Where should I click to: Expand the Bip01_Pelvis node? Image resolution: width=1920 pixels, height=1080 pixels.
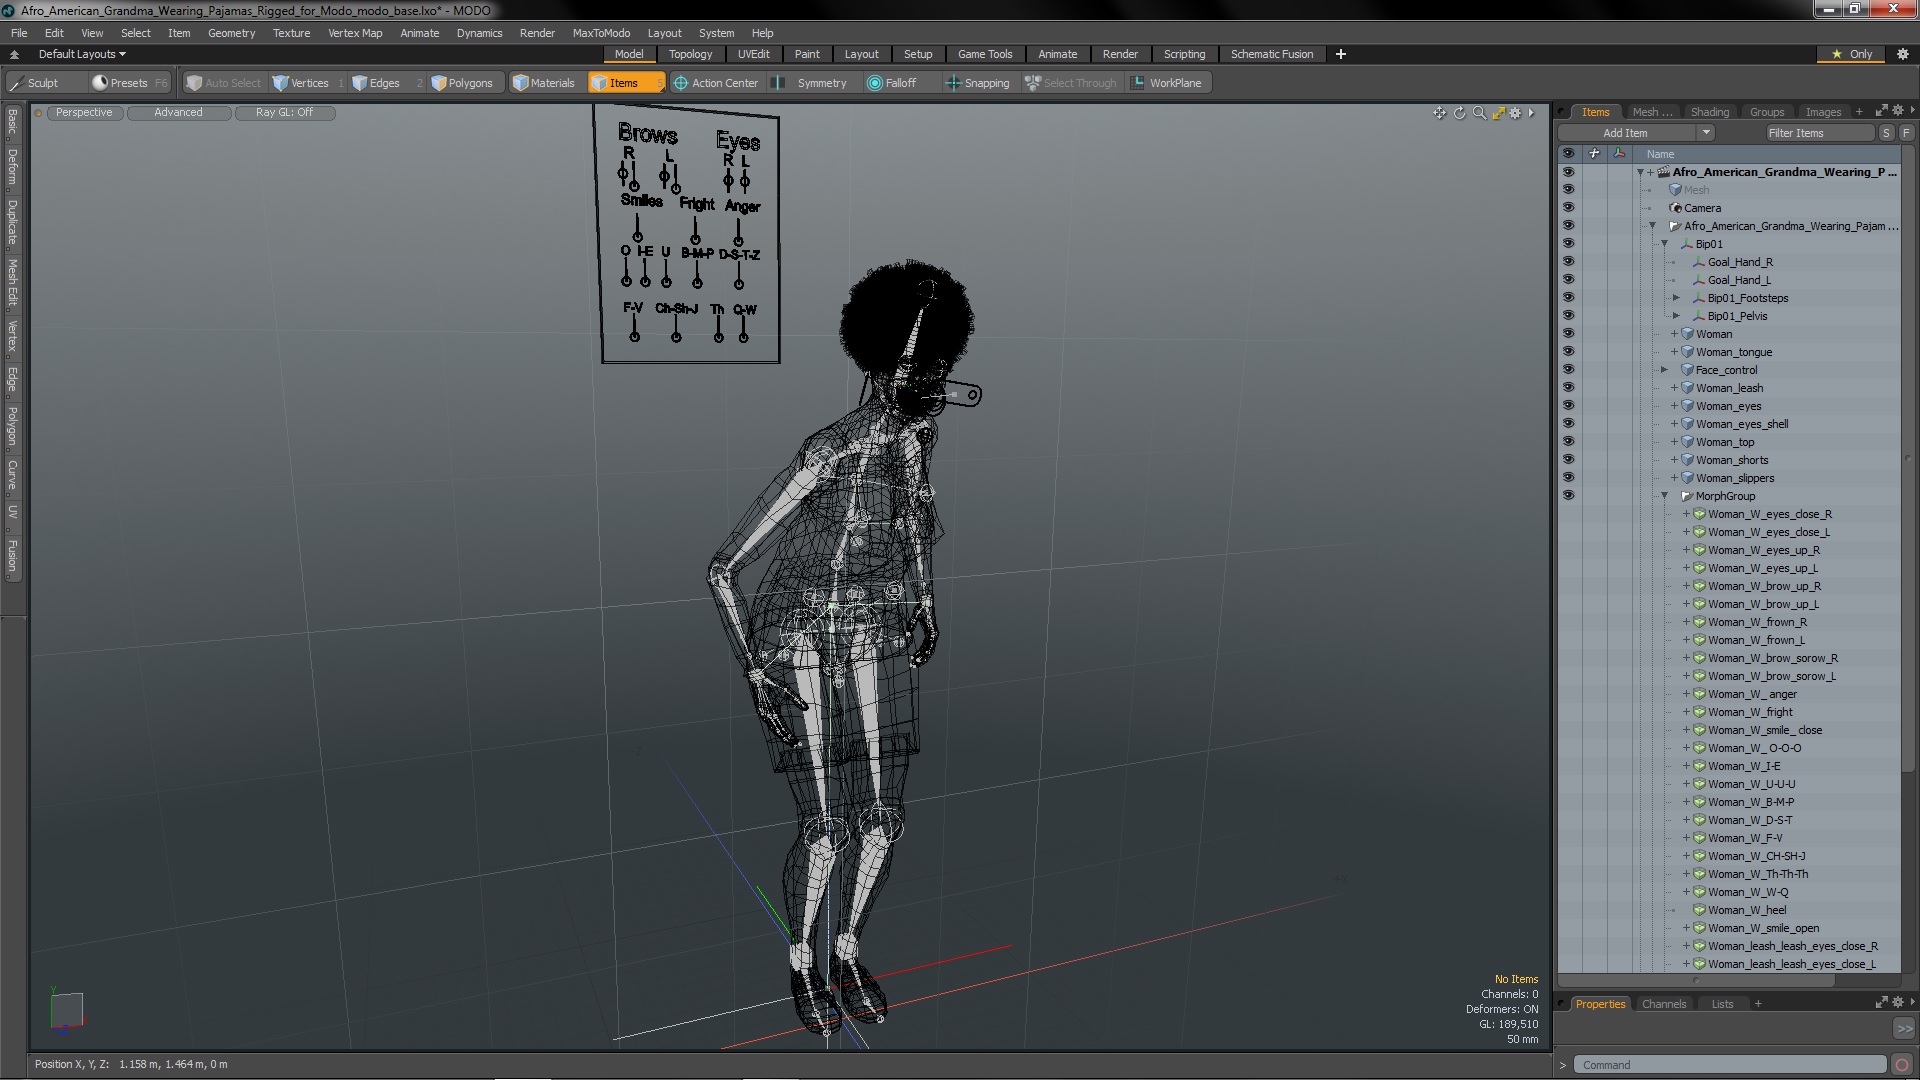1677,316
